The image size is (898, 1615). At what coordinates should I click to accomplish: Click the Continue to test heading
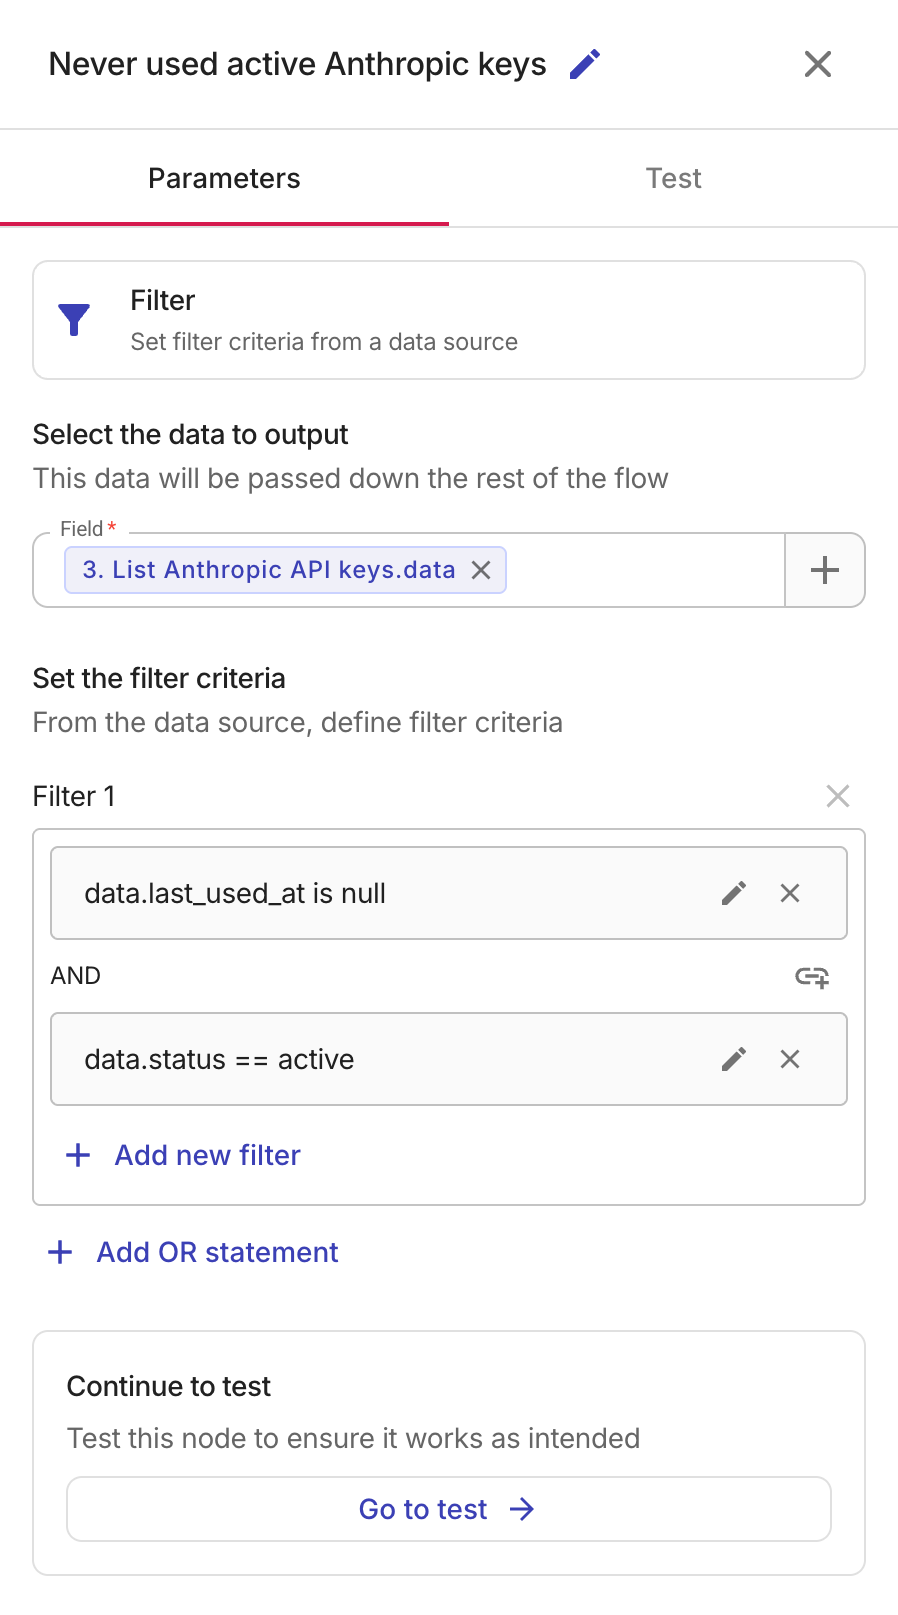point(169,1386)
